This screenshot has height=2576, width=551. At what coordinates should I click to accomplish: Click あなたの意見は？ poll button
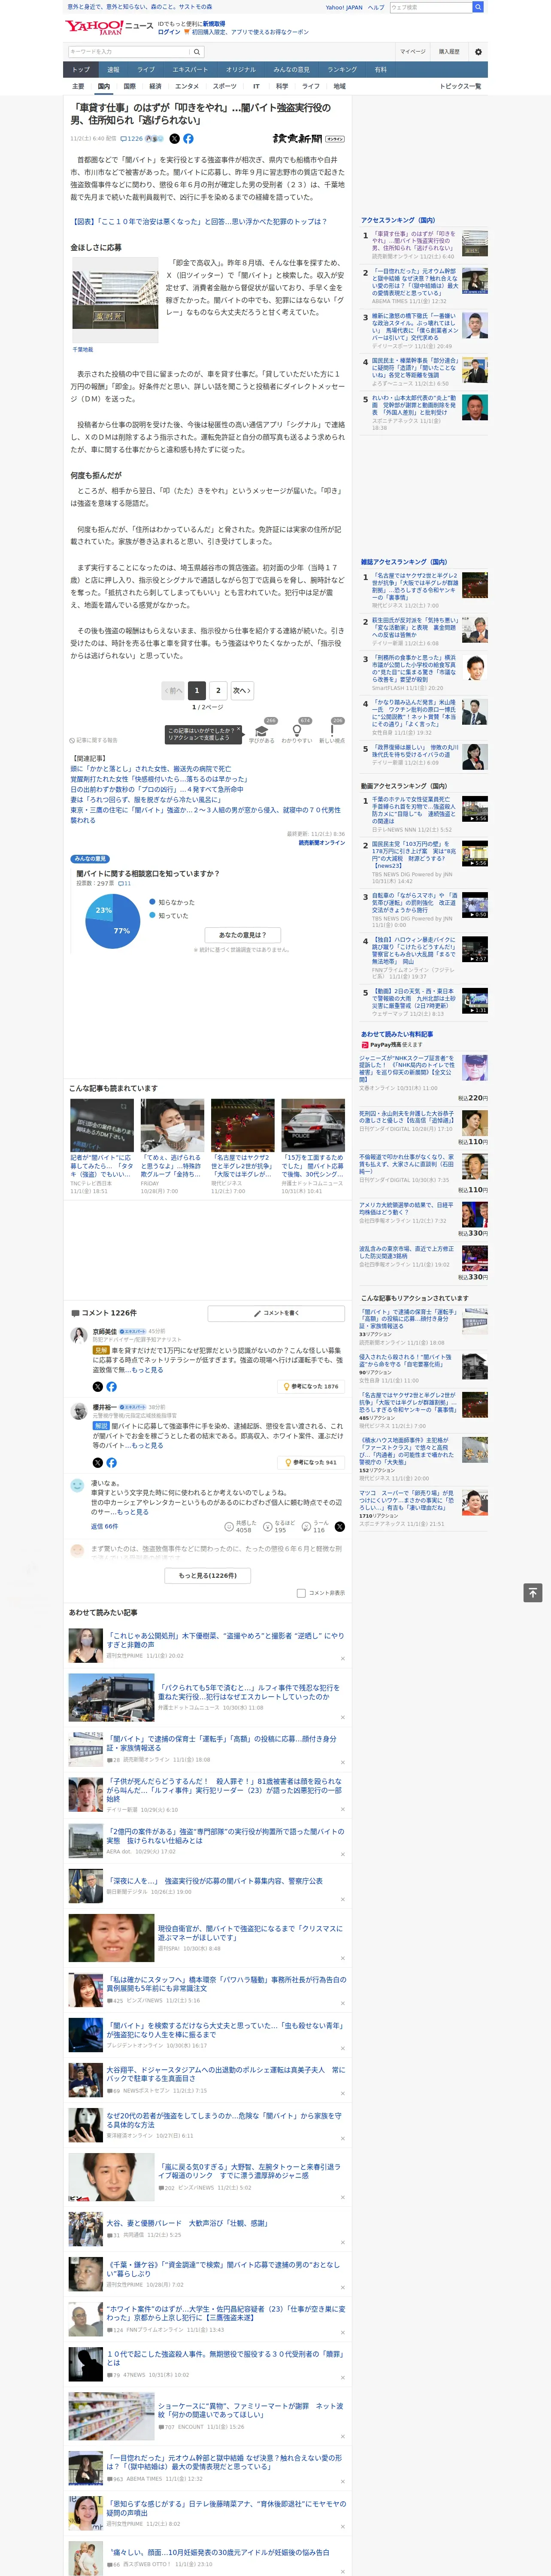[242, 935]
